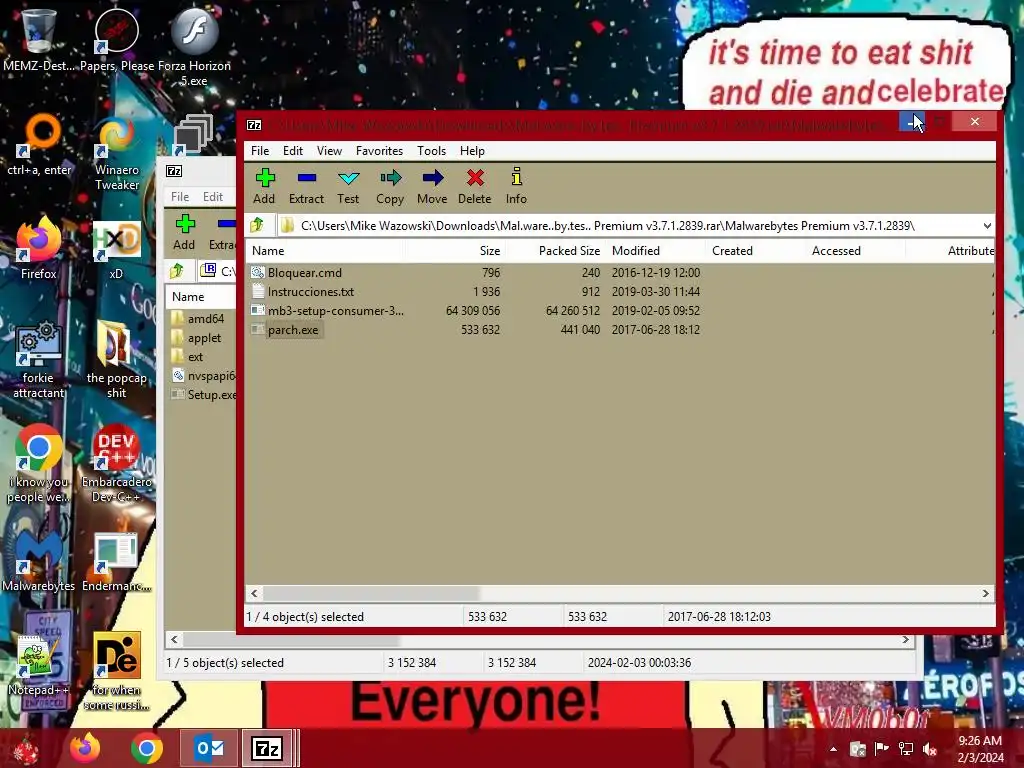Viewport: 1024px width, 768px height.
Task: Click the archive path address field
Action: (627, 226)
